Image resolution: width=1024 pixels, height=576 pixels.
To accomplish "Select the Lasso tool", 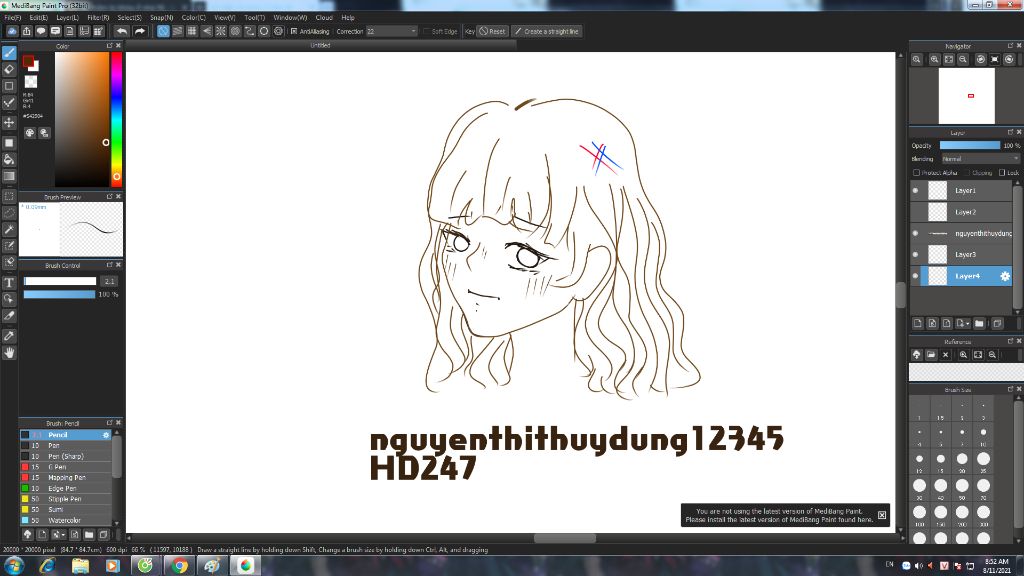I will point(9,213).
